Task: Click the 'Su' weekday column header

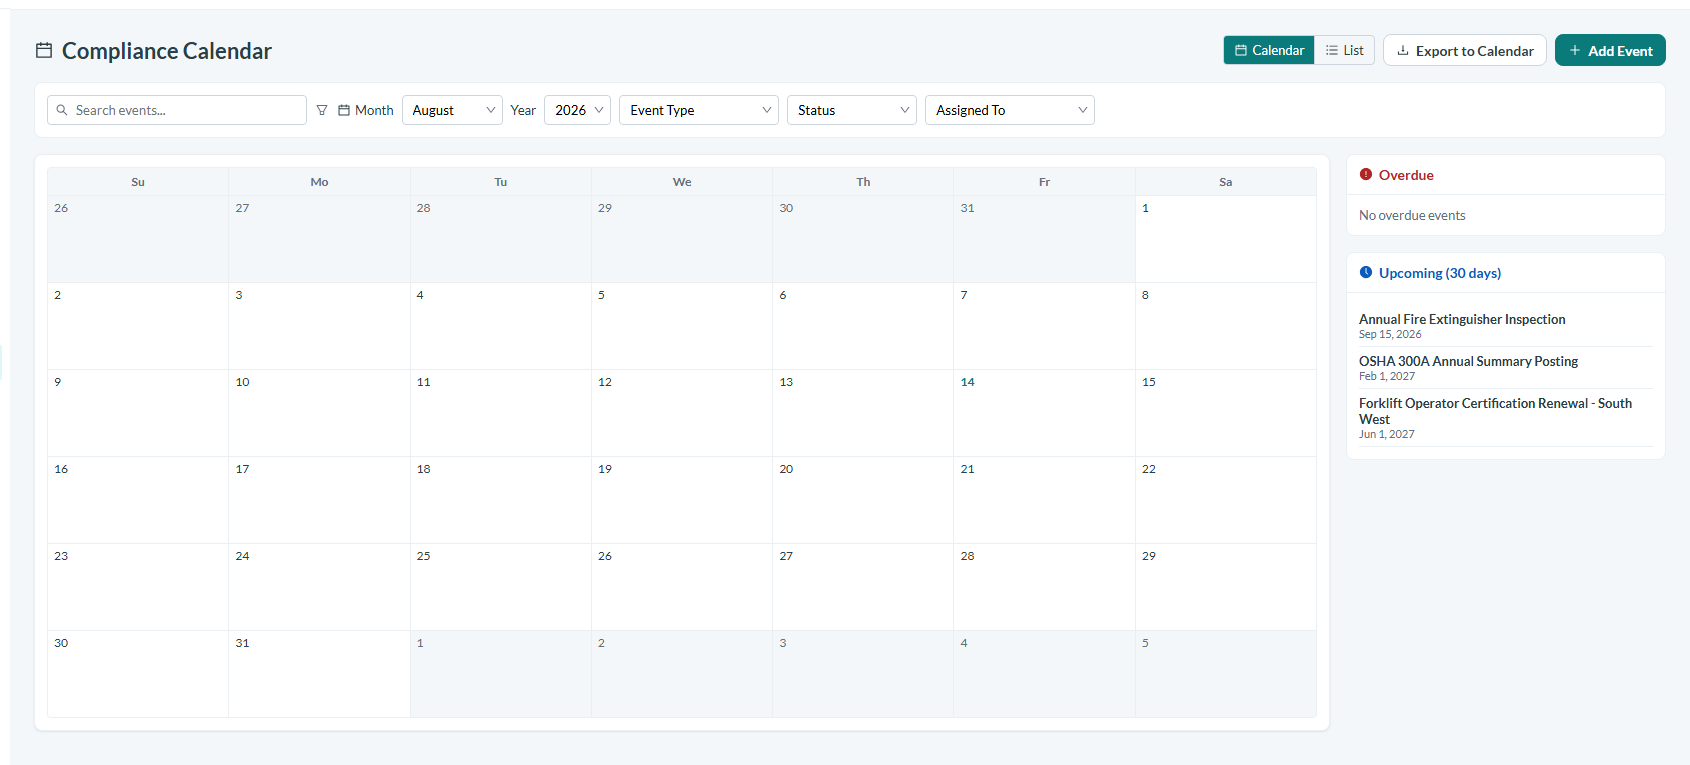Action: point(138,182)
